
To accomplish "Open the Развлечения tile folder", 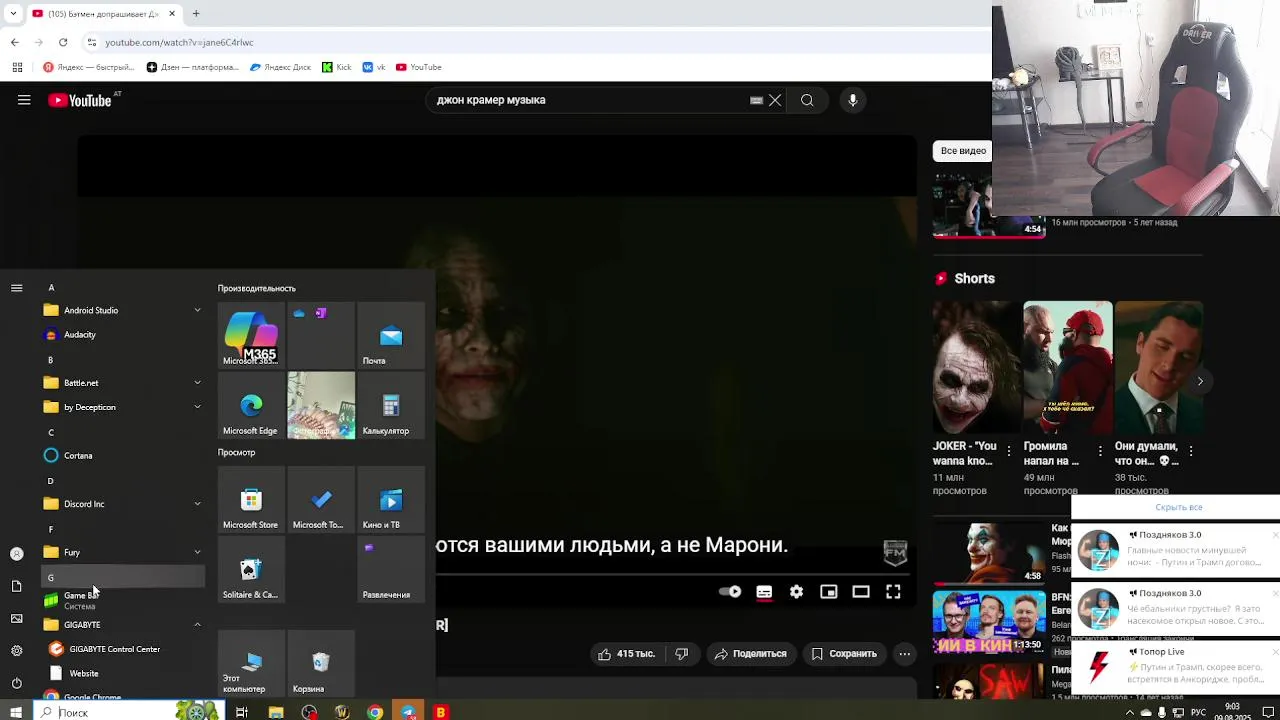I will point(391,569).
